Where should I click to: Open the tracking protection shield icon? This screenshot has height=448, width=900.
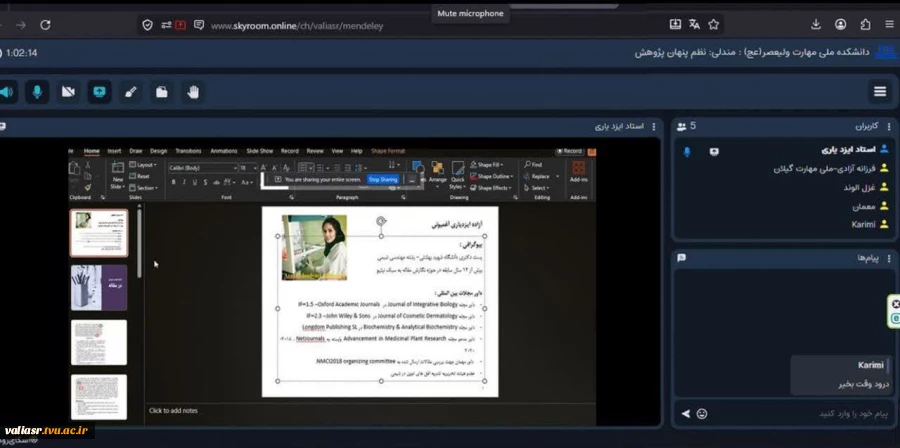pos(148,25)
